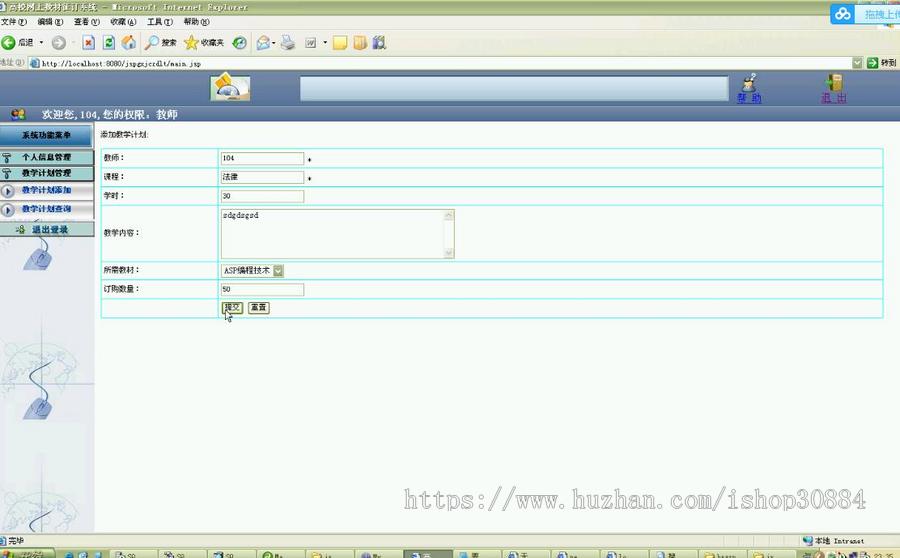Image resolution: width=900 pixels, height=558 pixels.
Task: Open the 所需教材 ASP编程技术 dropdown
Action: pyautogui.click(x=252, y=270)
